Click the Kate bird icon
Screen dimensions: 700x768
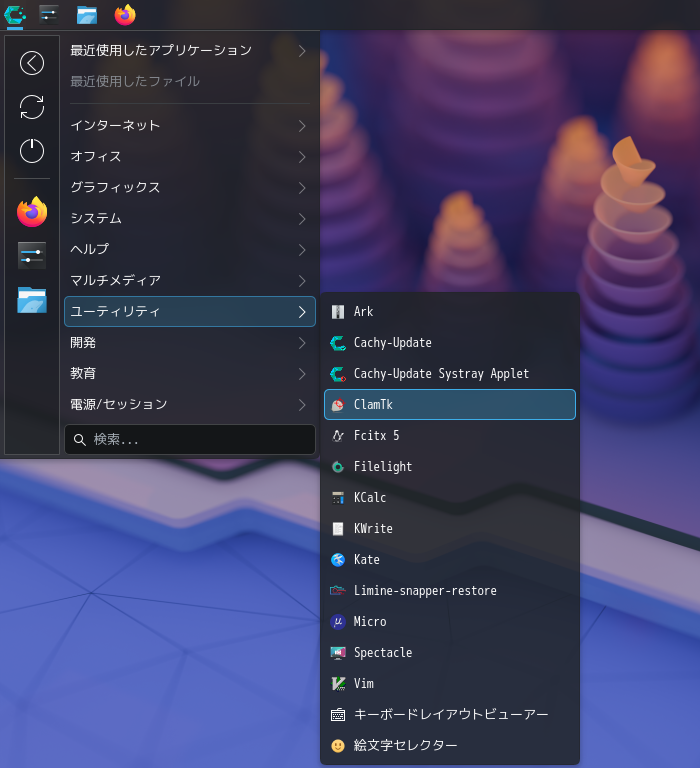tap(338, 560)
